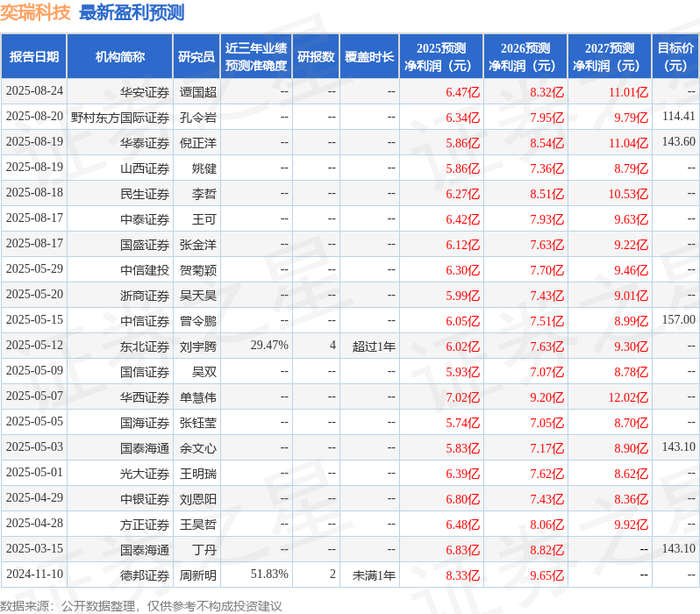The width and height of the screenshot is (700, 614).
Task: Select institution 方正证券
Action: coord(145,525)
